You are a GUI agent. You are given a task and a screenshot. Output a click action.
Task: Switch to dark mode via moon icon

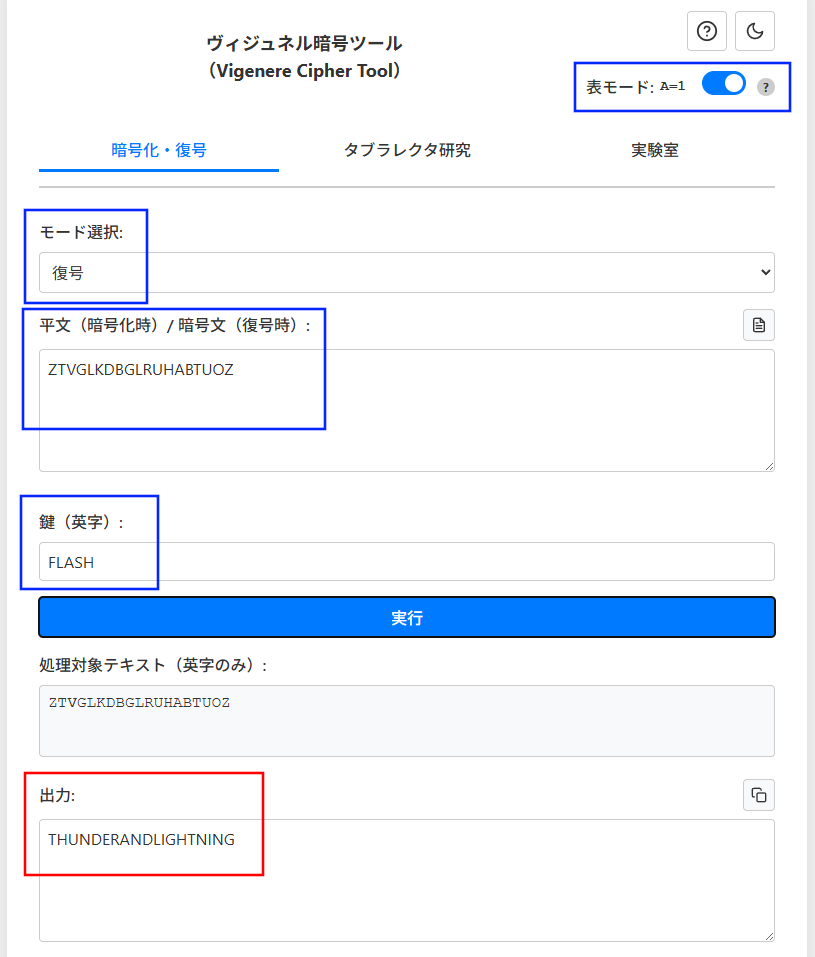pyautogui.click(x=755, y=31)
